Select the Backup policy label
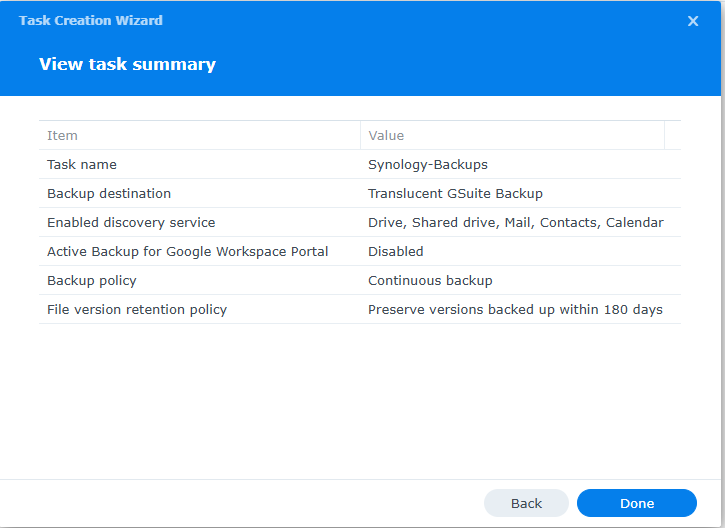This screenshot has height=528, width=725. point(92,281)
